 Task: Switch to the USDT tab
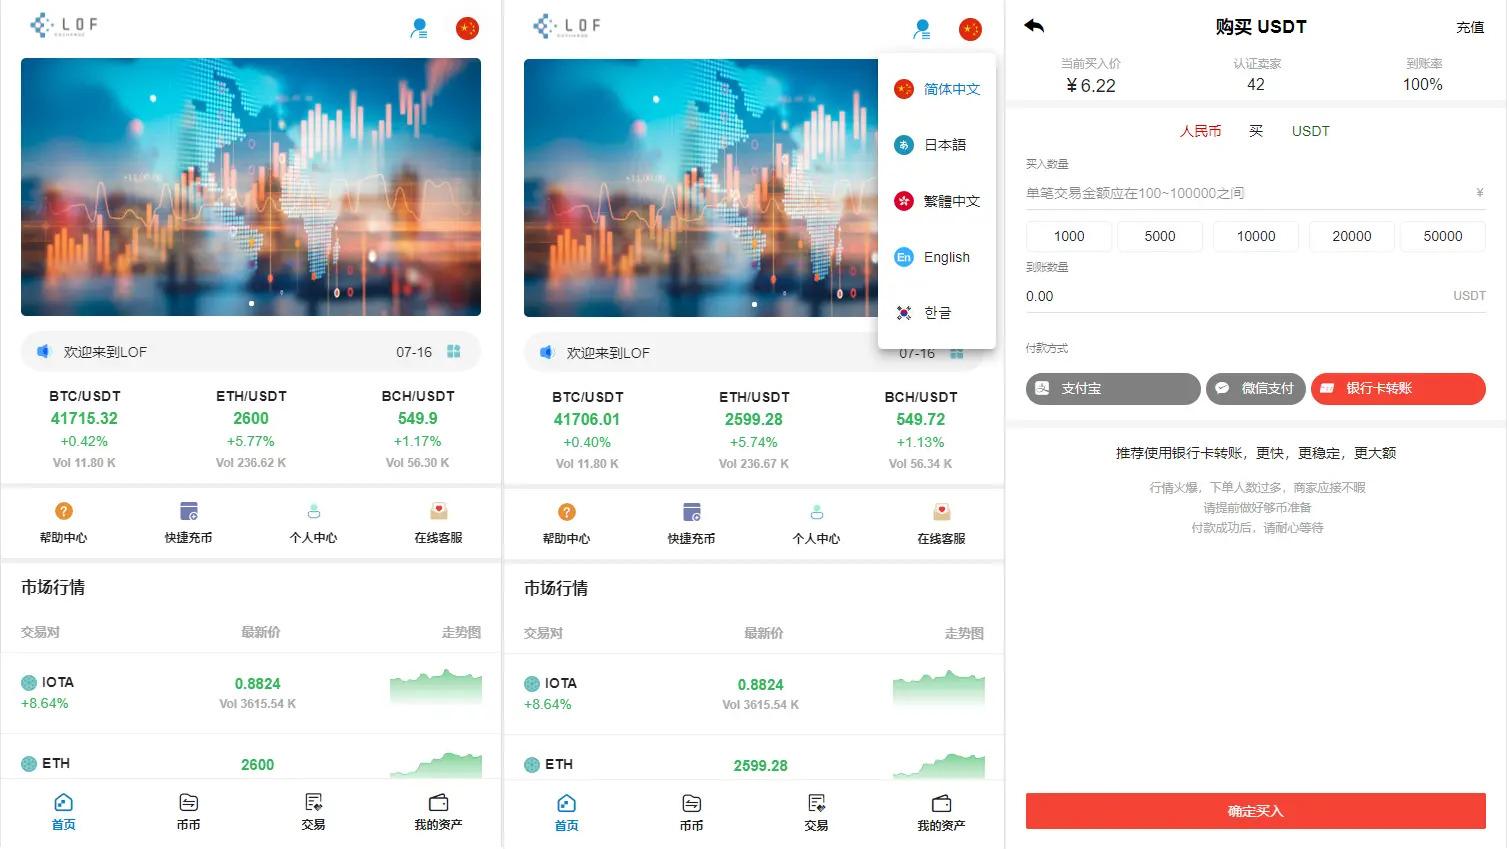pyautogui.click(x=1310, y=131)
